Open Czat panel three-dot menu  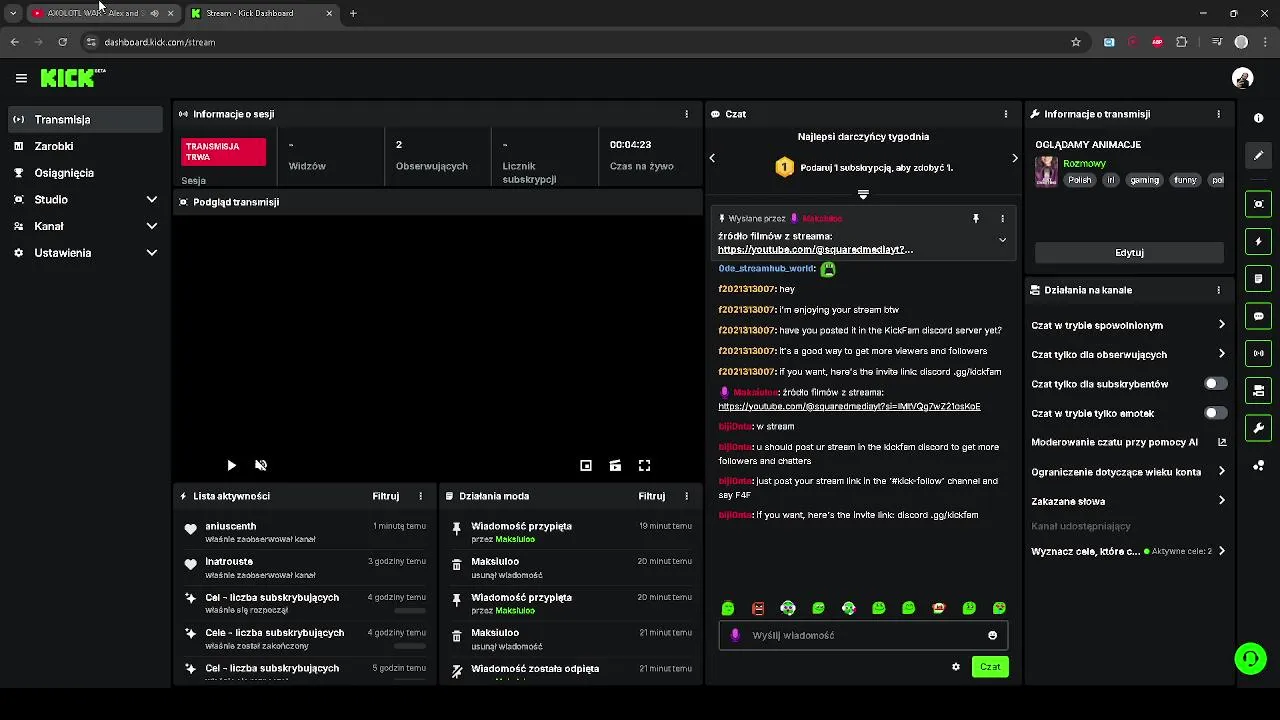(x=1006, y=114)
